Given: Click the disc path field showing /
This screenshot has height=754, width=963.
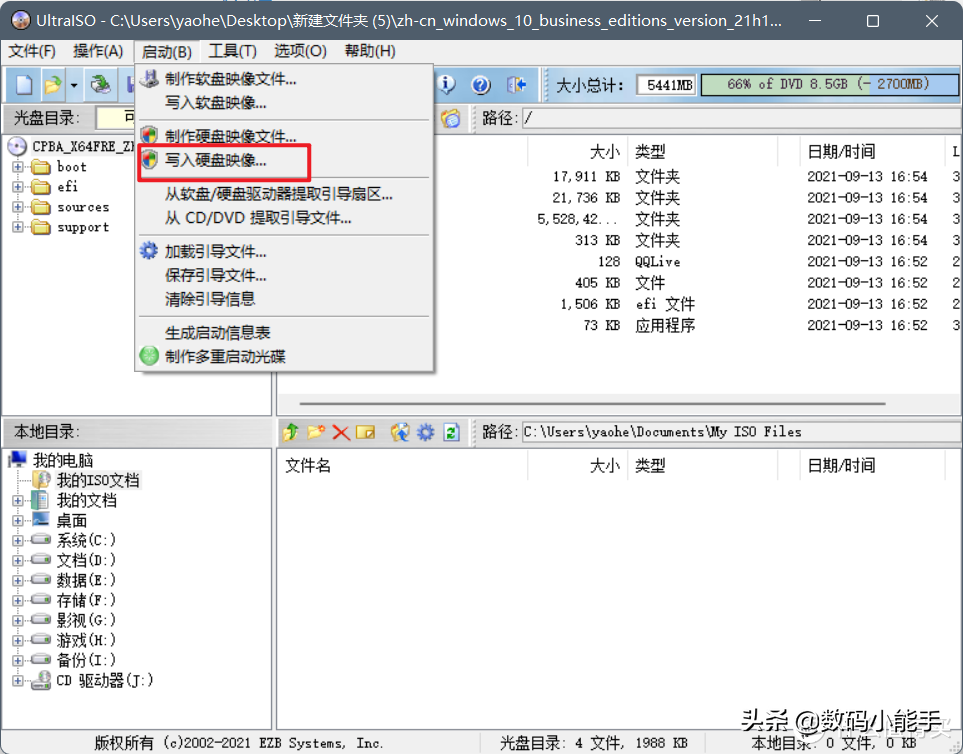Looking at the screenshot, I should click(x=742, y=118).
